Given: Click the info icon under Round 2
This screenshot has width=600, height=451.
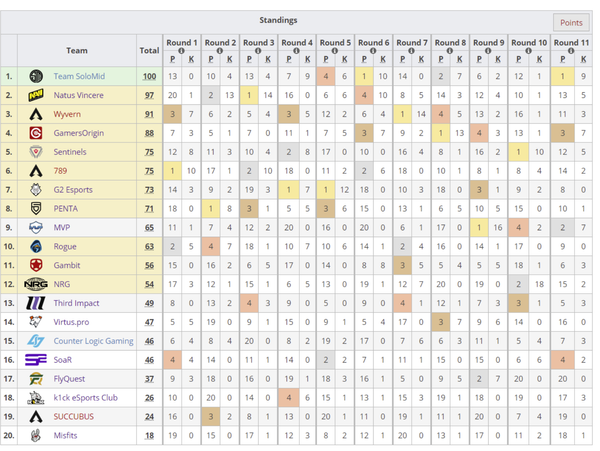Looking at the screenshot, I should 220,50.
